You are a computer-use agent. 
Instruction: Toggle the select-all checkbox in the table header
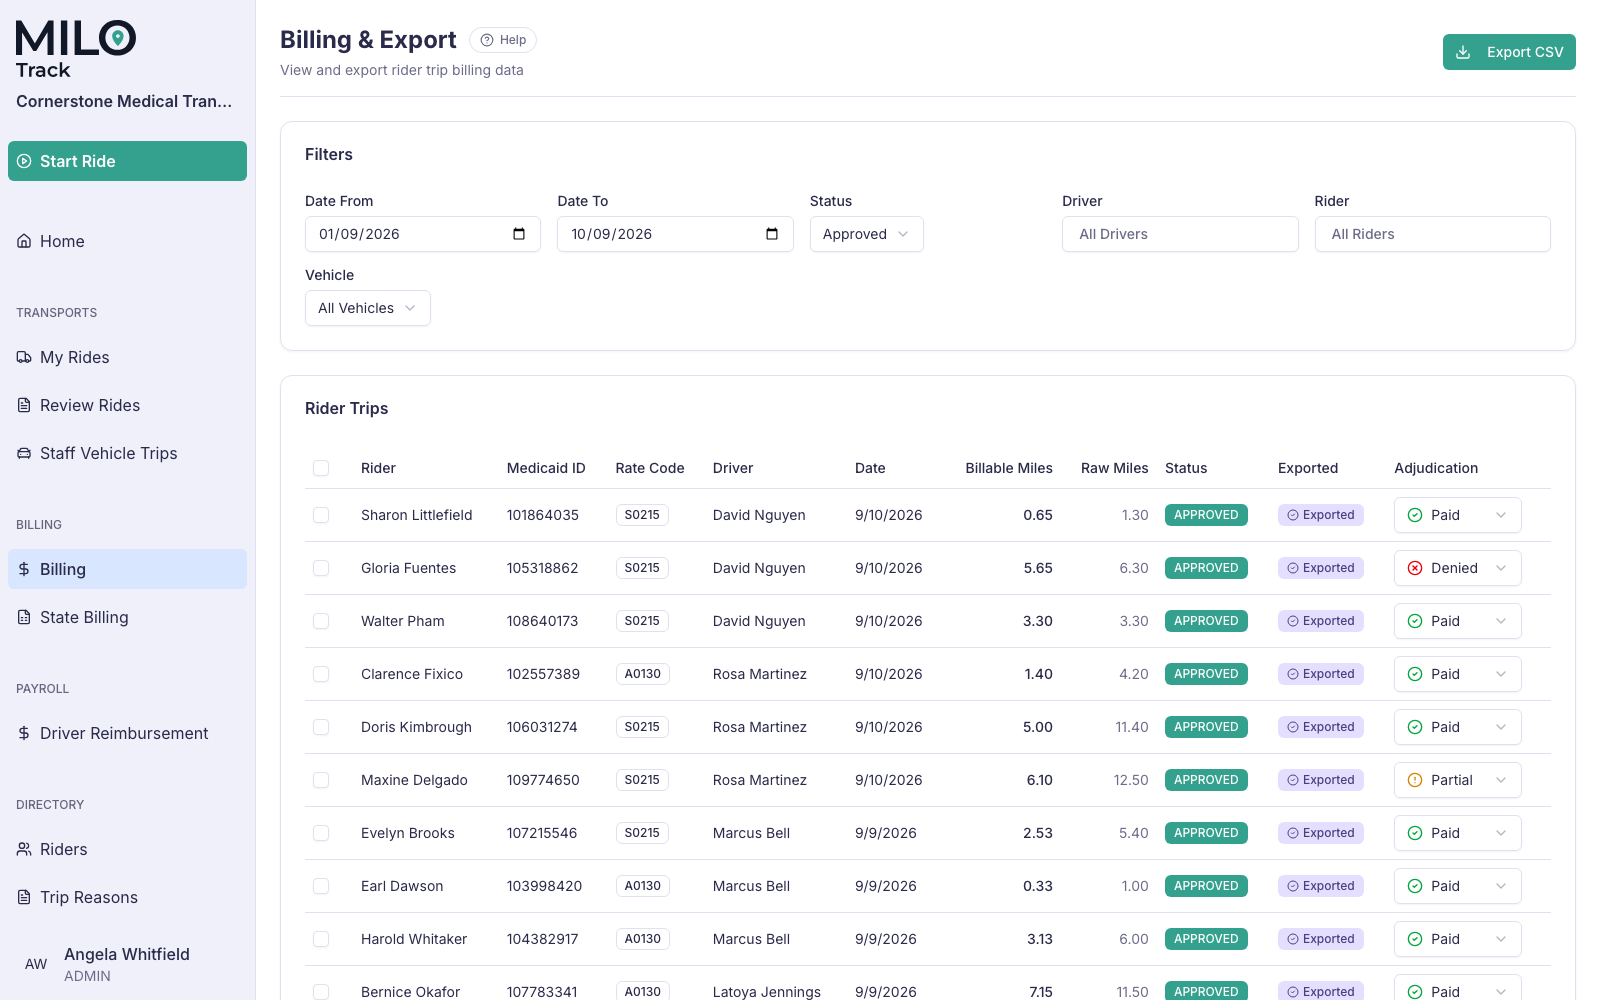321,468
